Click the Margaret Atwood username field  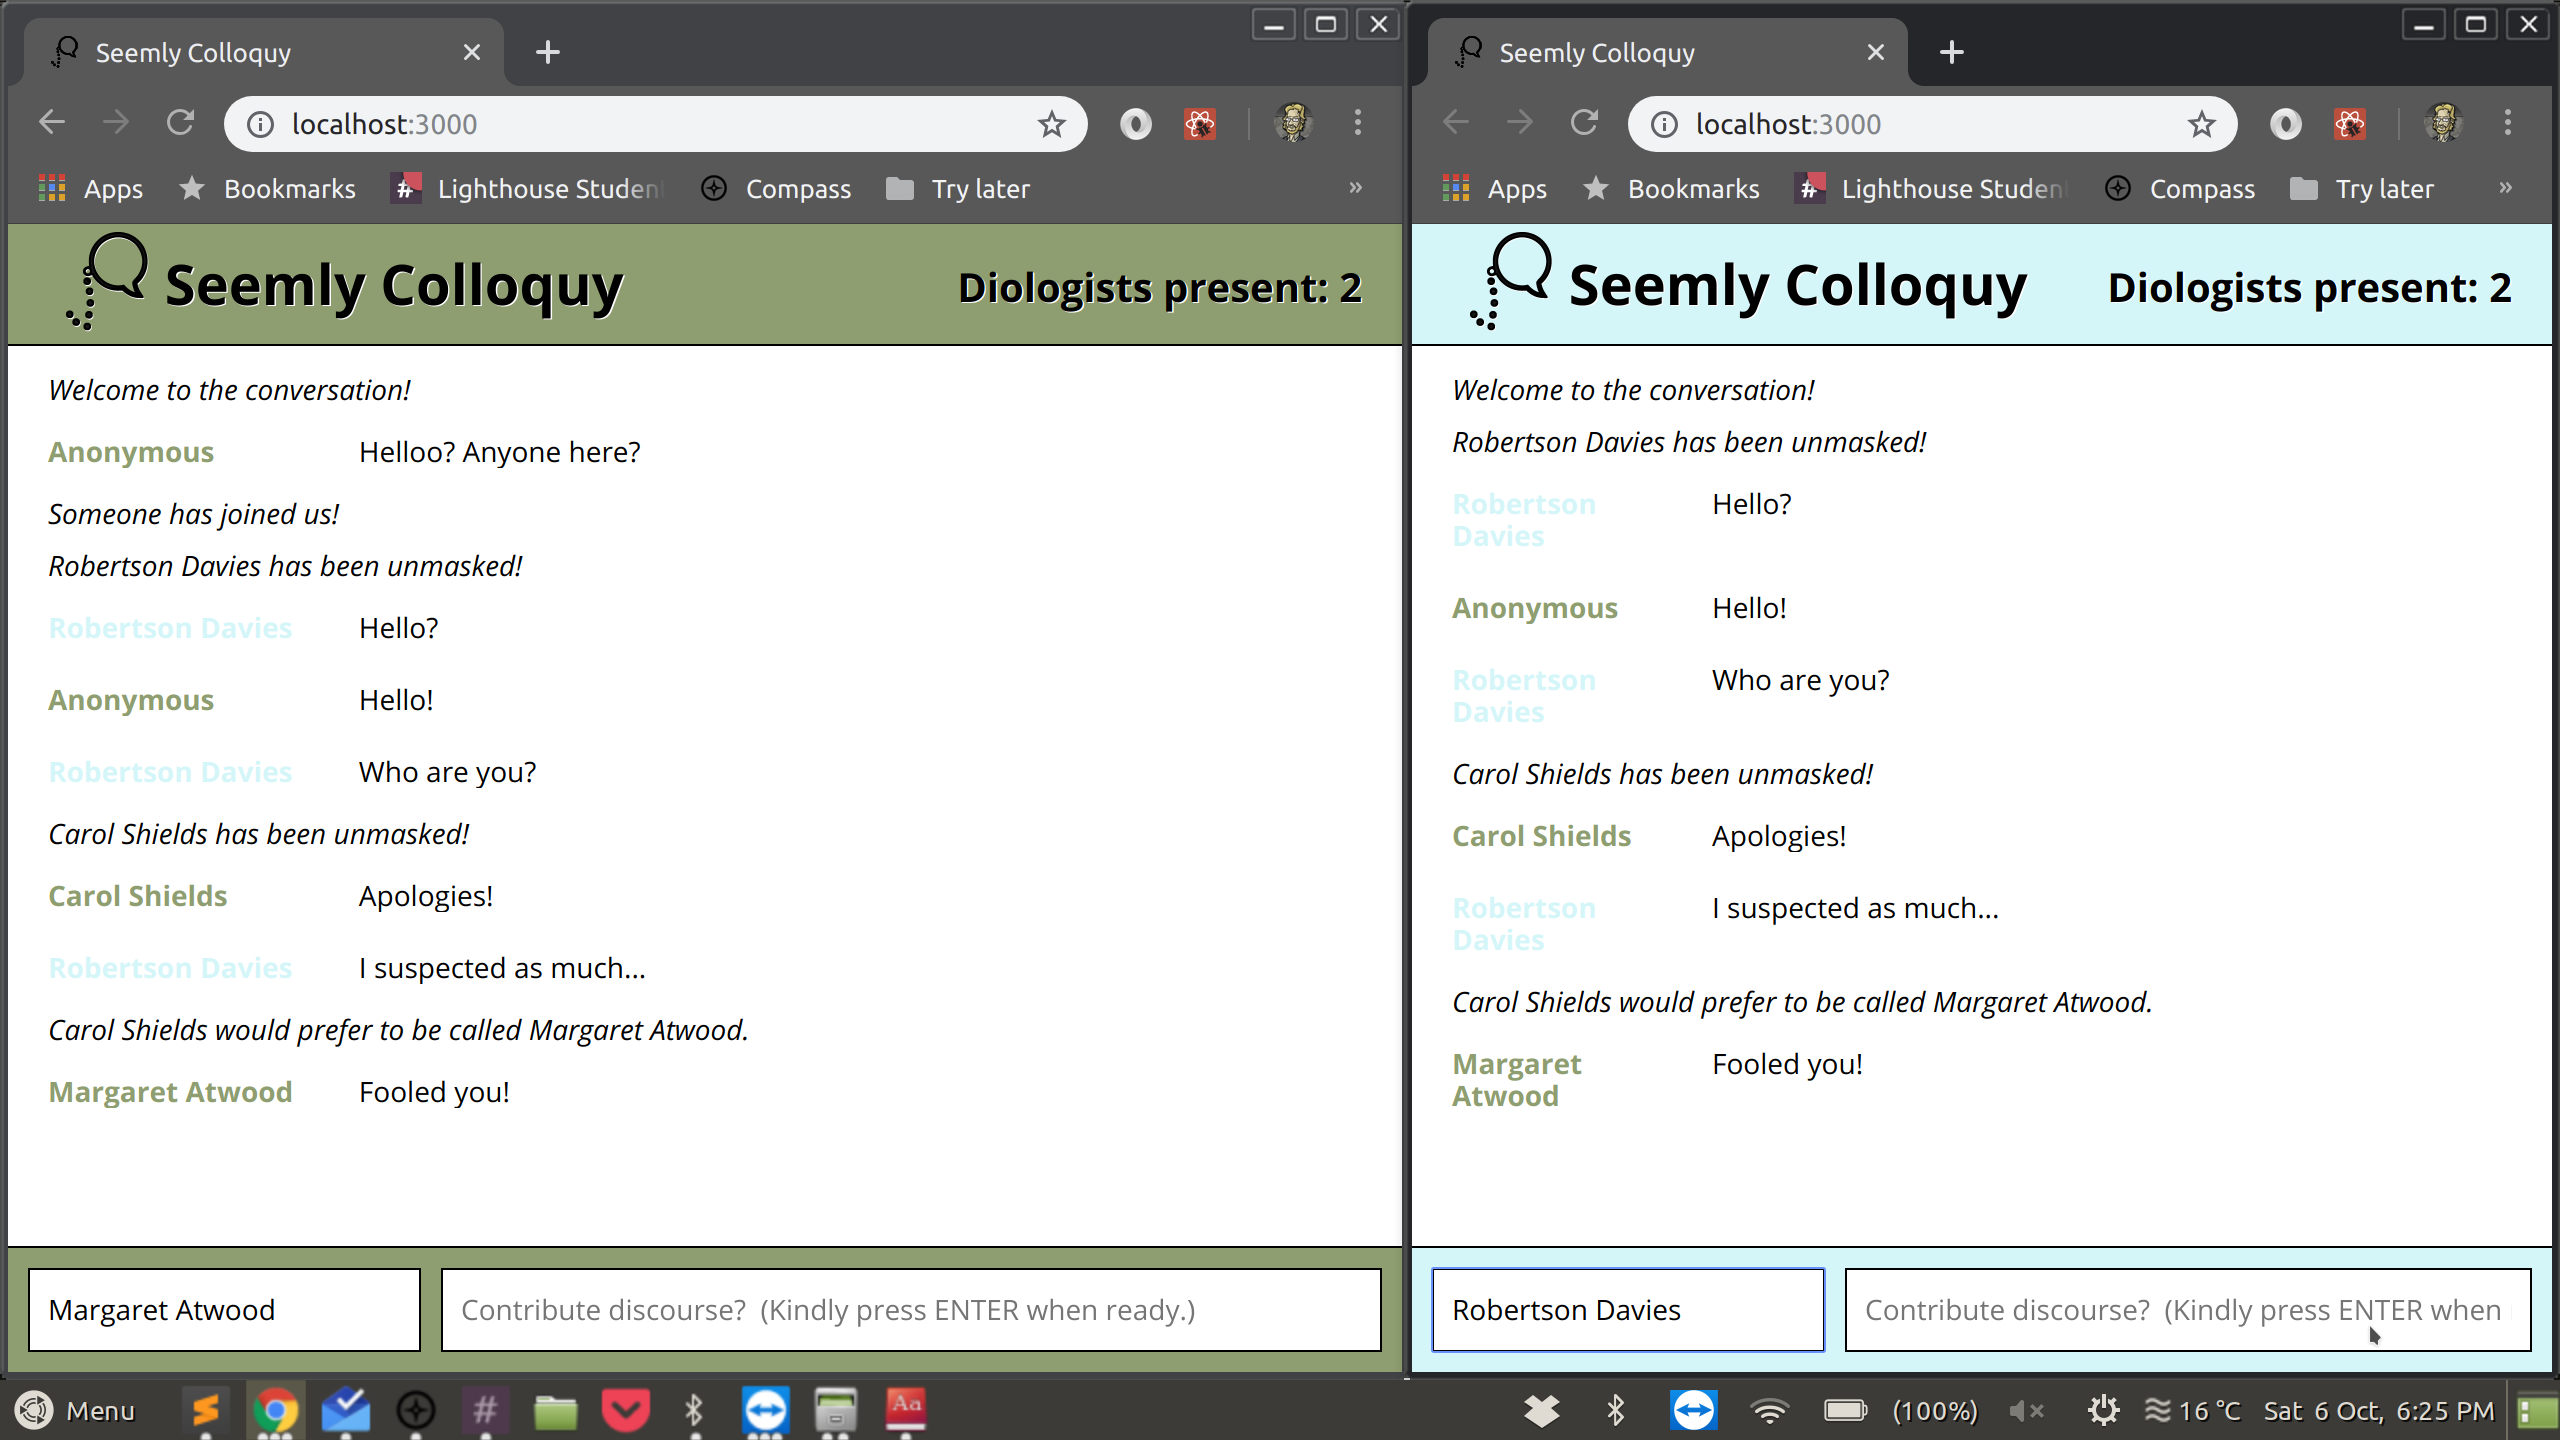(x=224, y=1310)
